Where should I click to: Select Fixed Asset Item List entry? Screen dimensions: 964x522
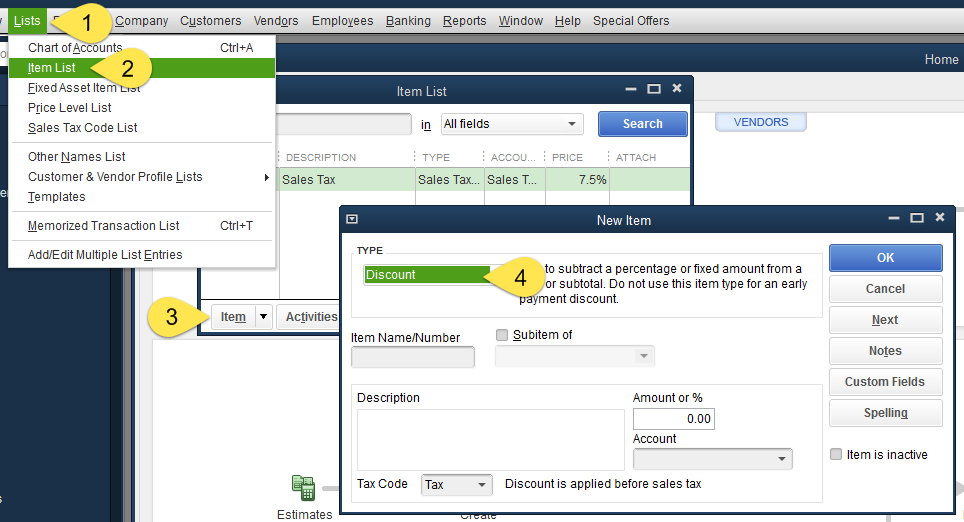(142, 88)
